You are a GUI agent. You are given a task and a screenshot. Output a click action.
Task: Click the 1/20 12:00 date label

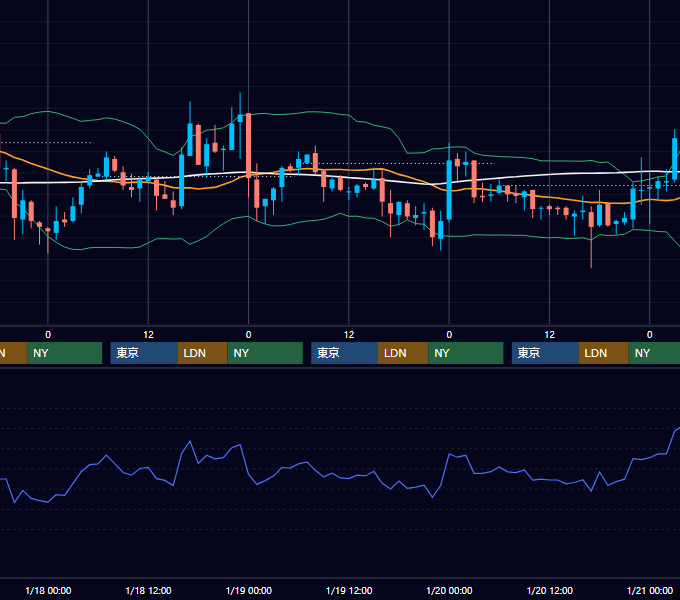tap(549, 590)
